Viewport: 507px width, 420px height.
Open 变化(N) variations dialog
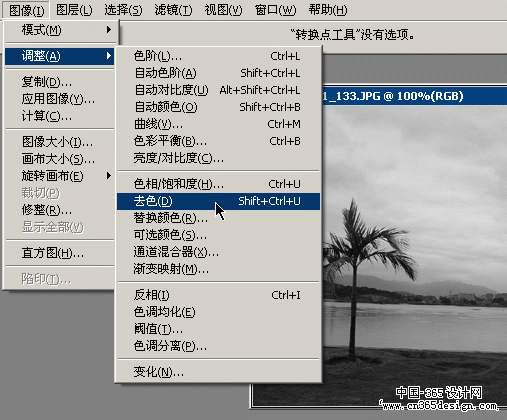coord(218,372)
